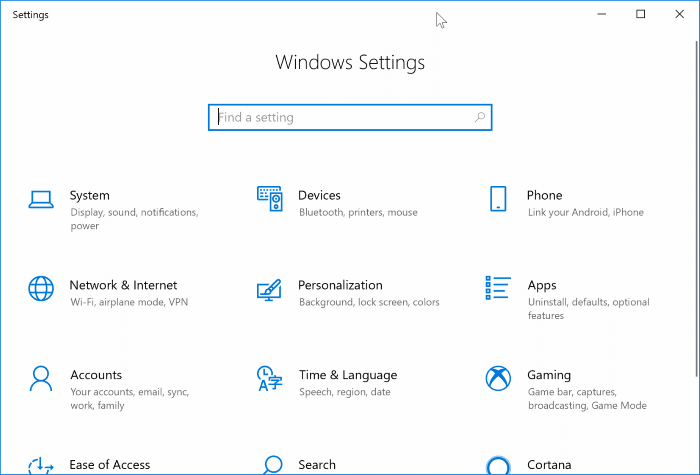Open the Accounts settings title

coord(96,375)
